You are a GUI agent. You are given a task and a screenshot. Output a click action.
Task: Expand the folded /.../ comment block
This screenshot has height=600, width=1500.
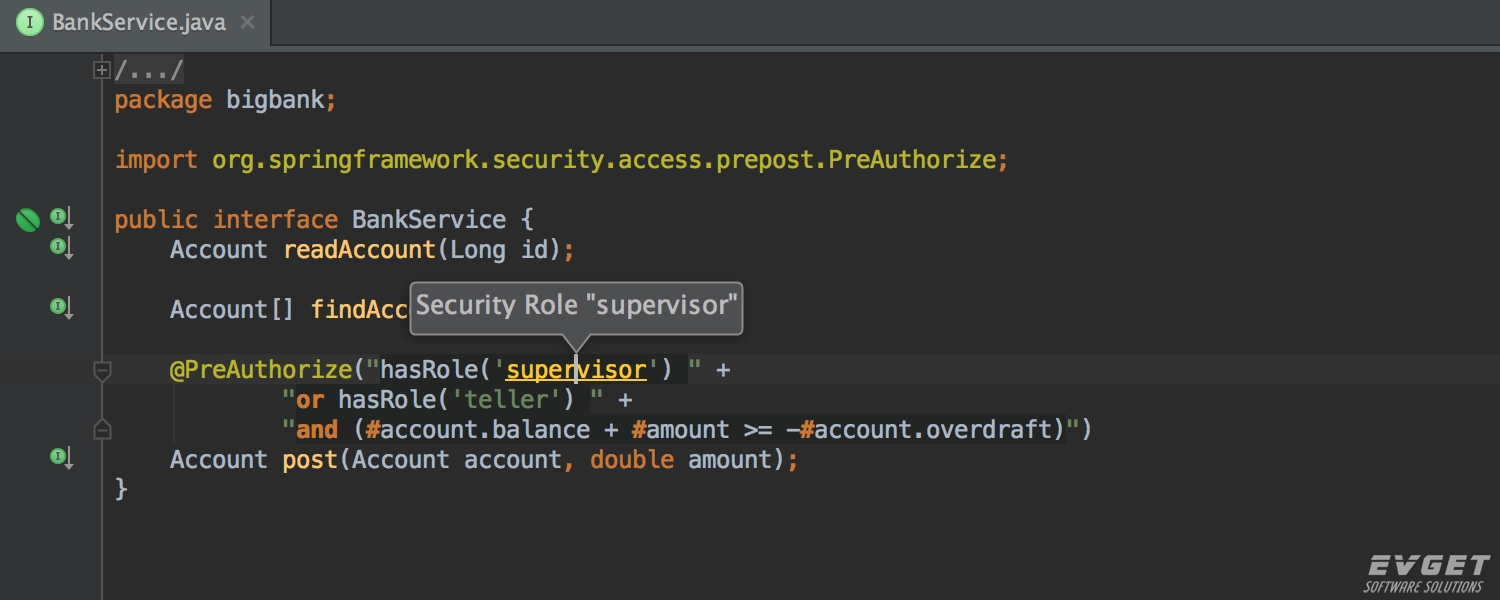tap(101, 70)
